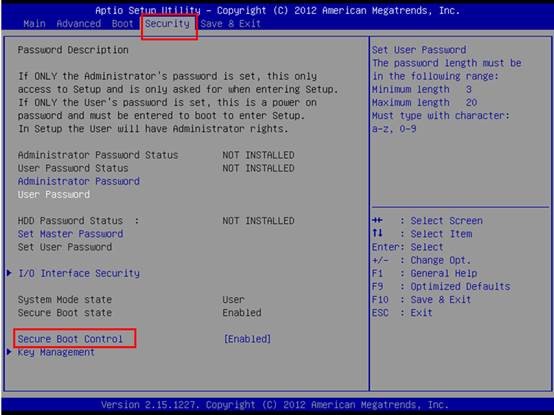This screenshot has height=415, width=554.
Task: Click the Maximum length 20 help line
Action: (x=425, y=102)
